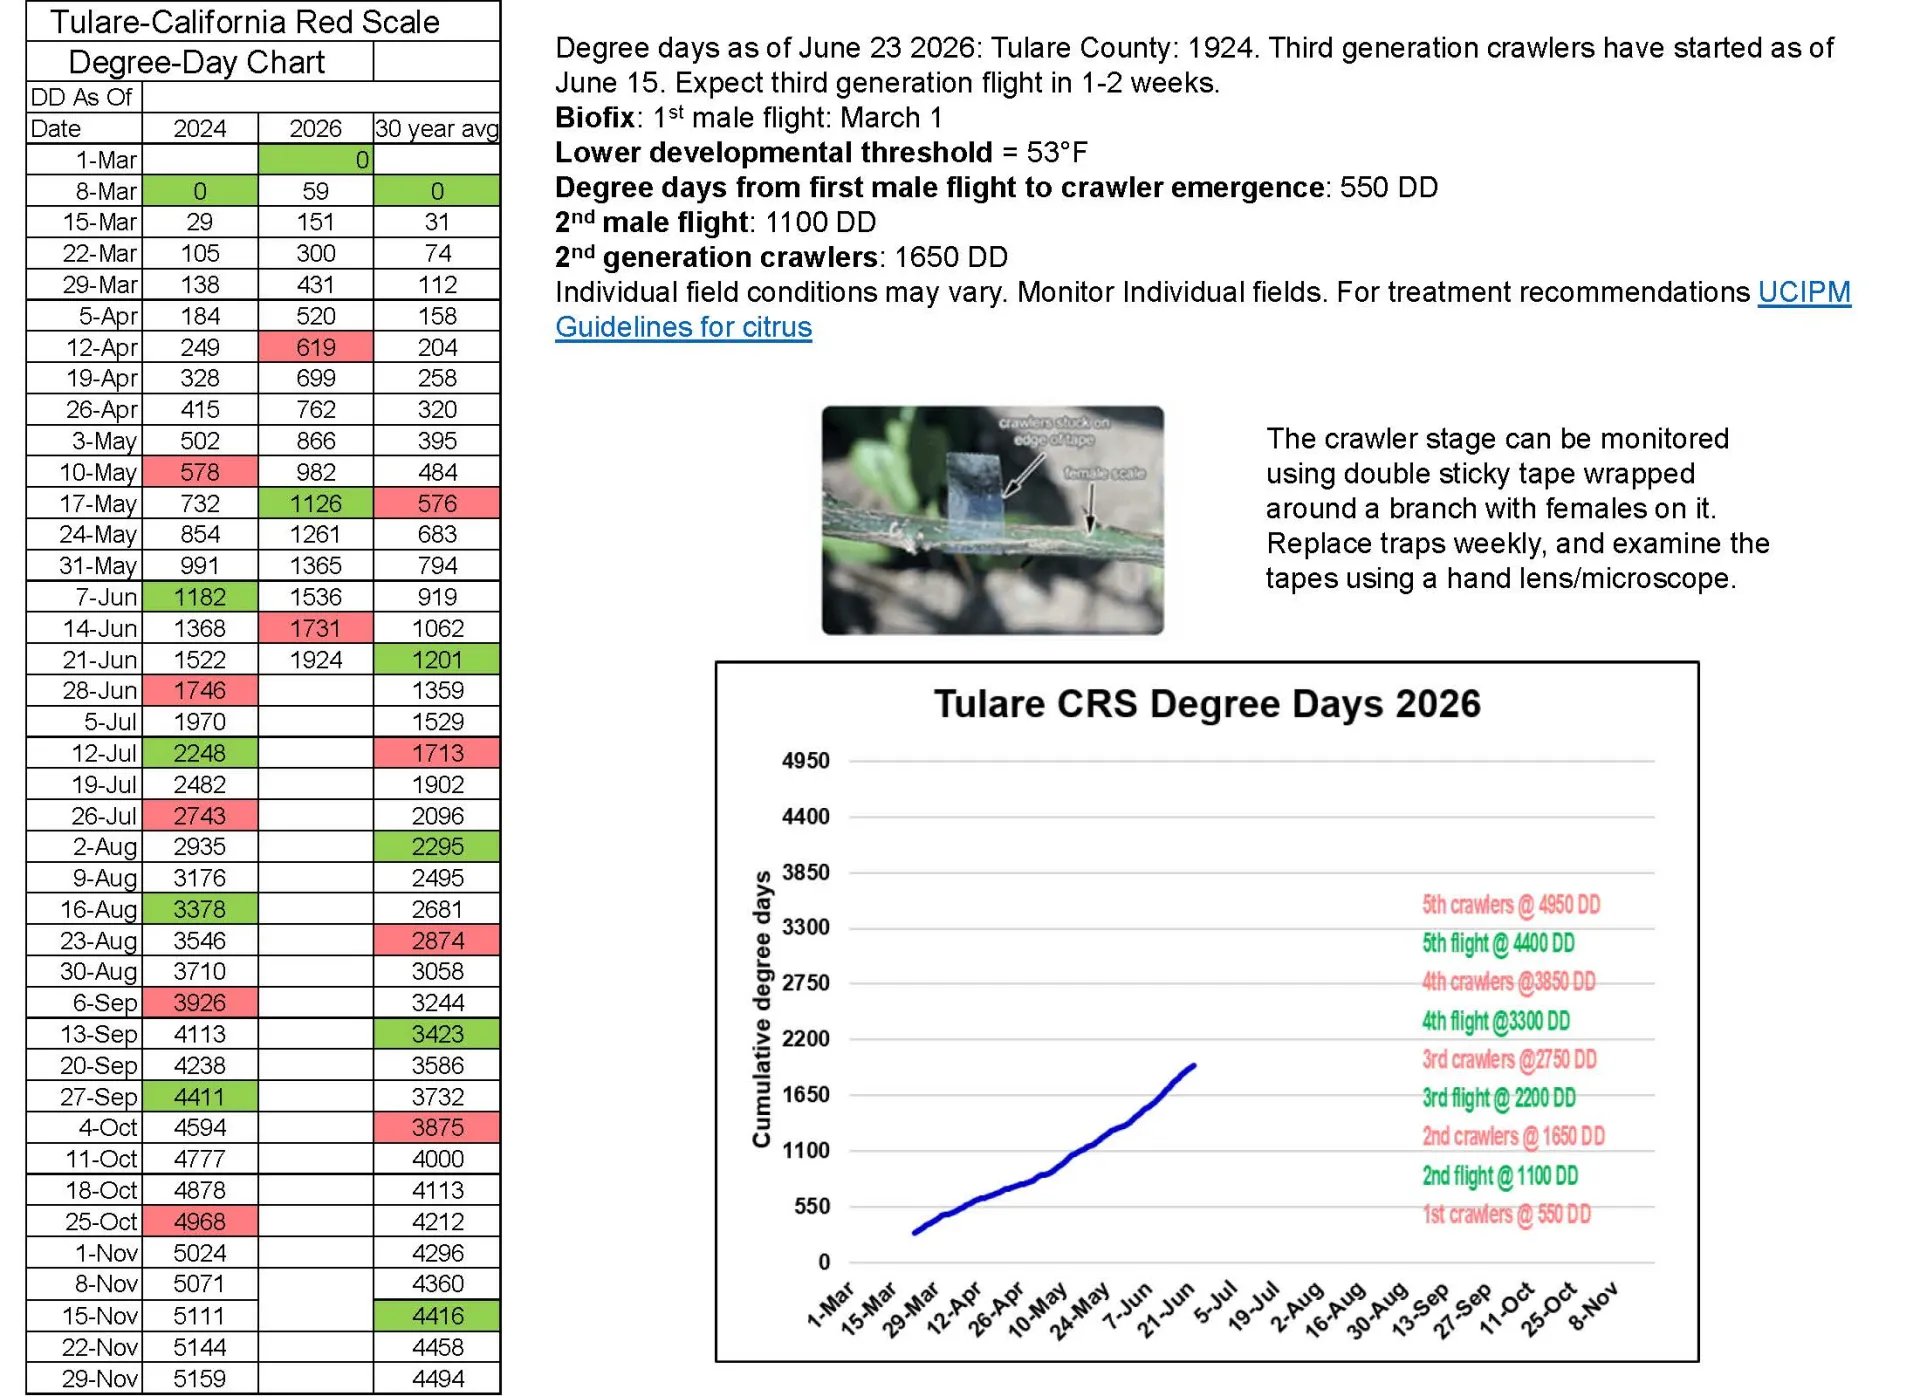1920x1396 pixels.
Task: Click the 5th crawlers @ 4950 DD chart label
Action: (1510, 905)
